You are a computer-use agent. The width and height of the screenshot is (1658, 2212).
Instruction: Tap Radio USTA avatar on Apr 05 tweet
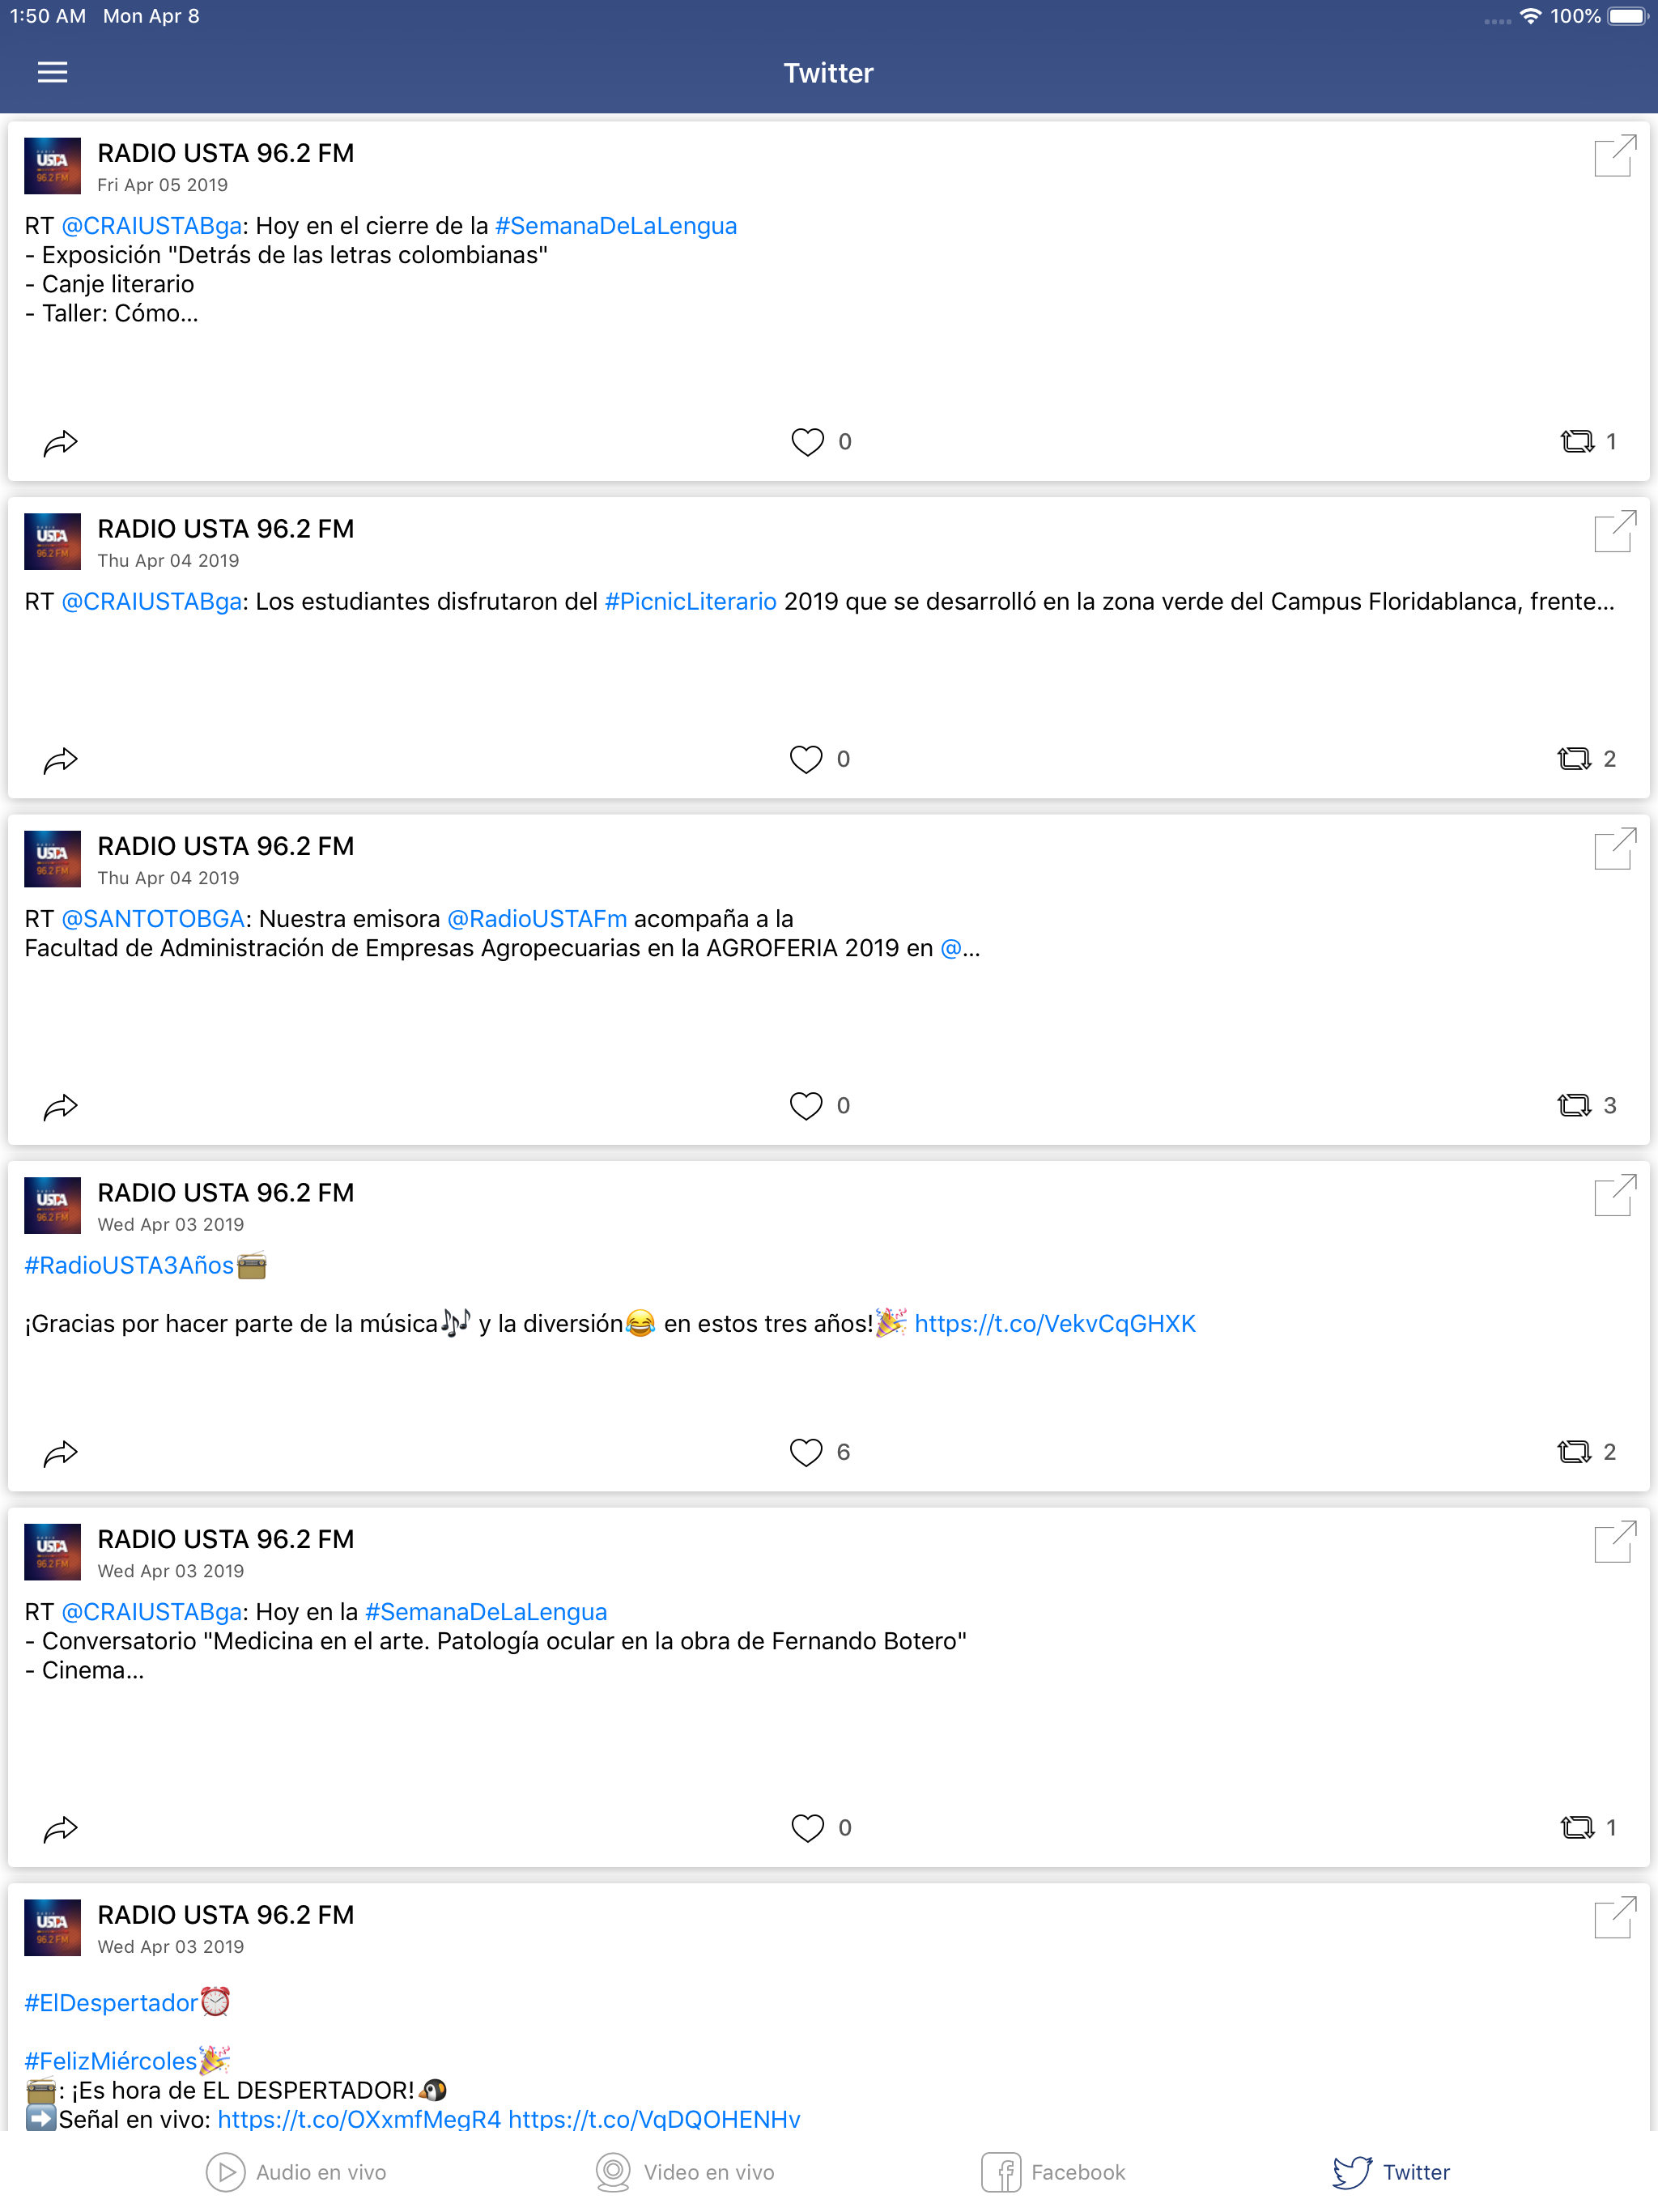point(52,166)
